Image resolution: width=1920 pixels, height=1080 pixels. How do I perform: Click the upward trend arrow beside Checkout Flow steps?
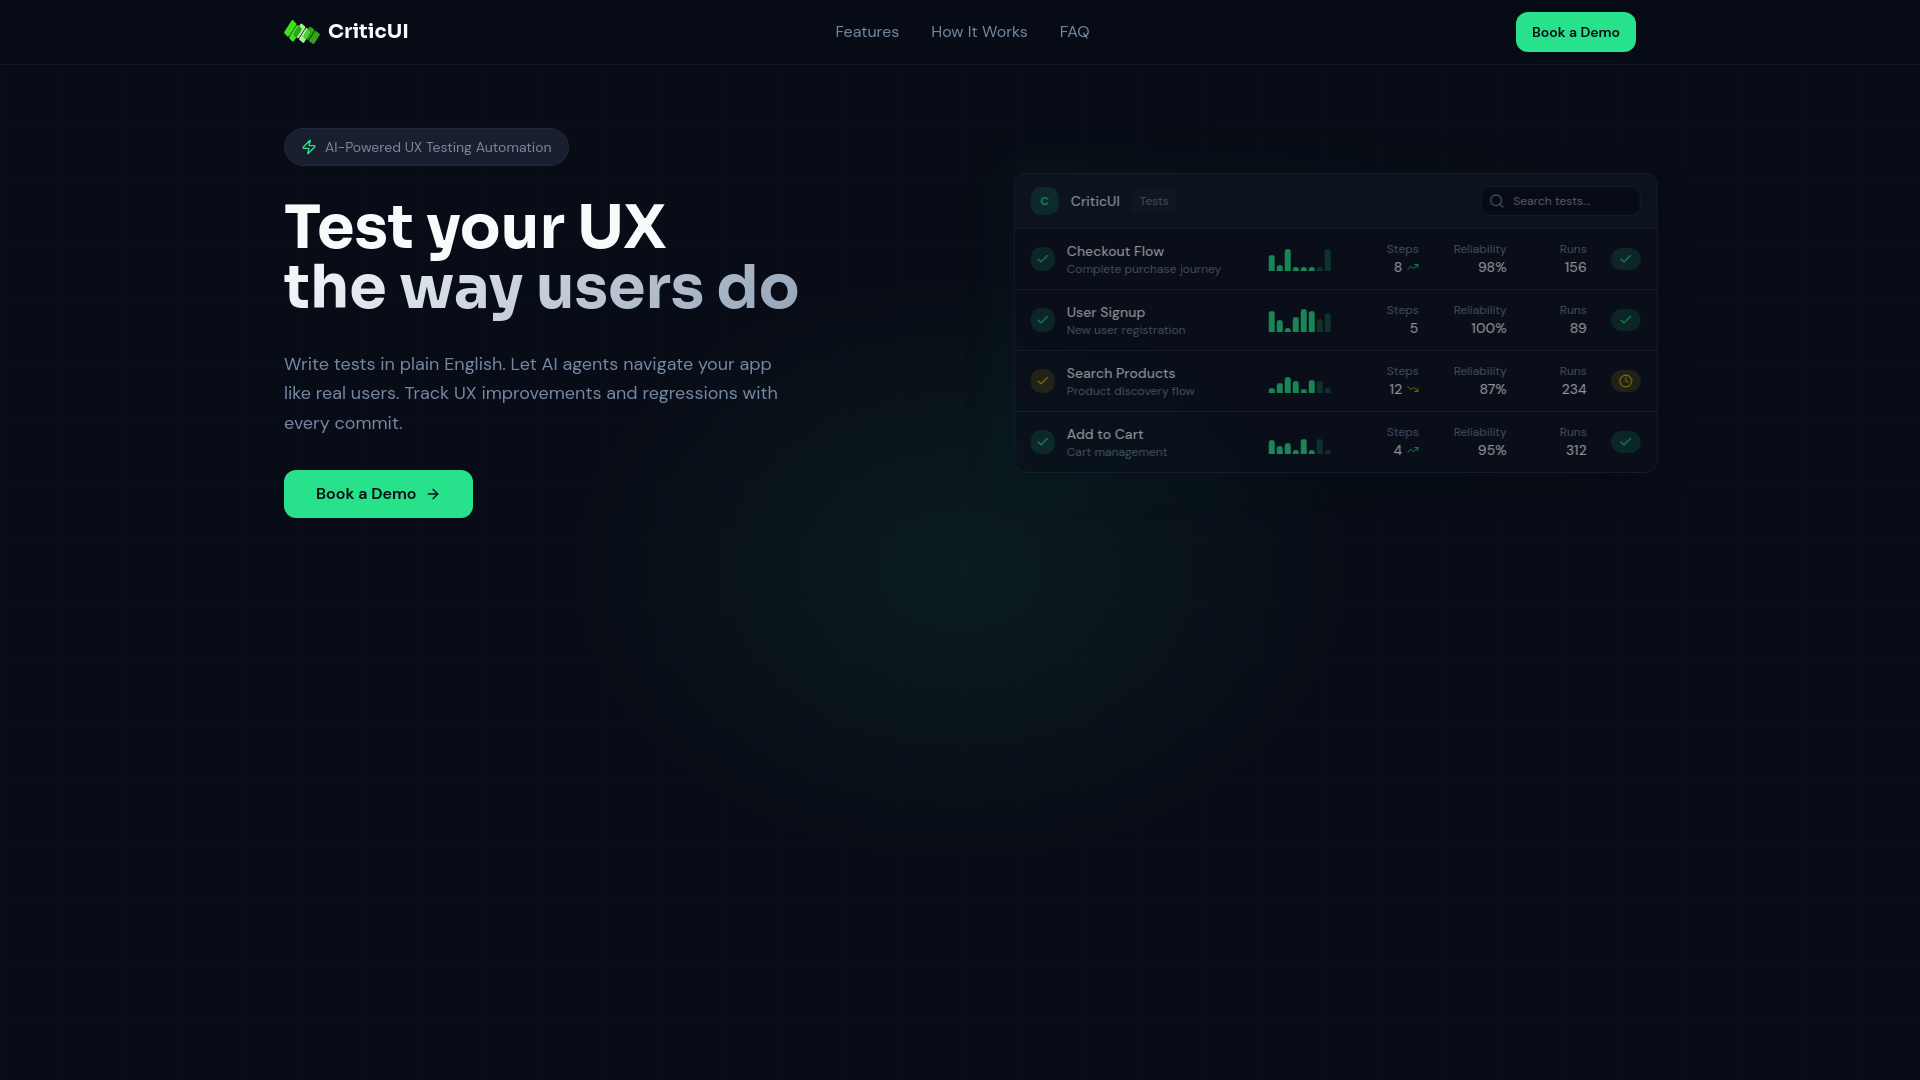1413,267
